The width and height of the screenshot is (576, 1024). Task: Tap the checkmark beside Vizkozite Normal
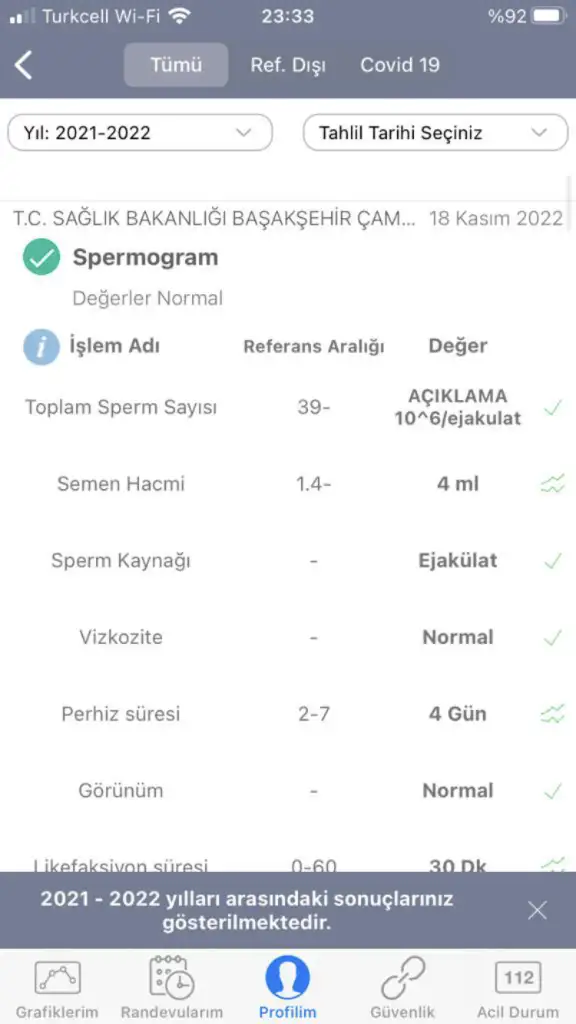click(x=552, y=637)
